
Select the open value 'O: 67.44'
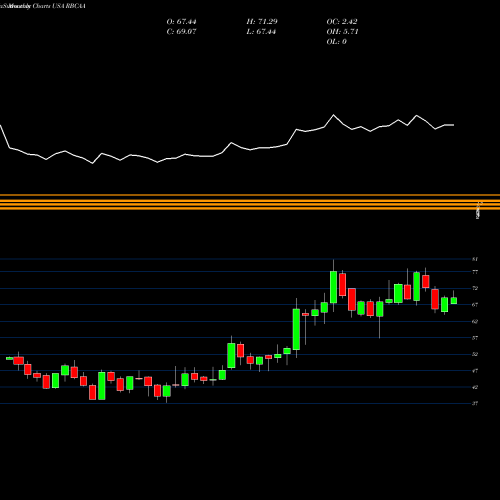[181, 22]
